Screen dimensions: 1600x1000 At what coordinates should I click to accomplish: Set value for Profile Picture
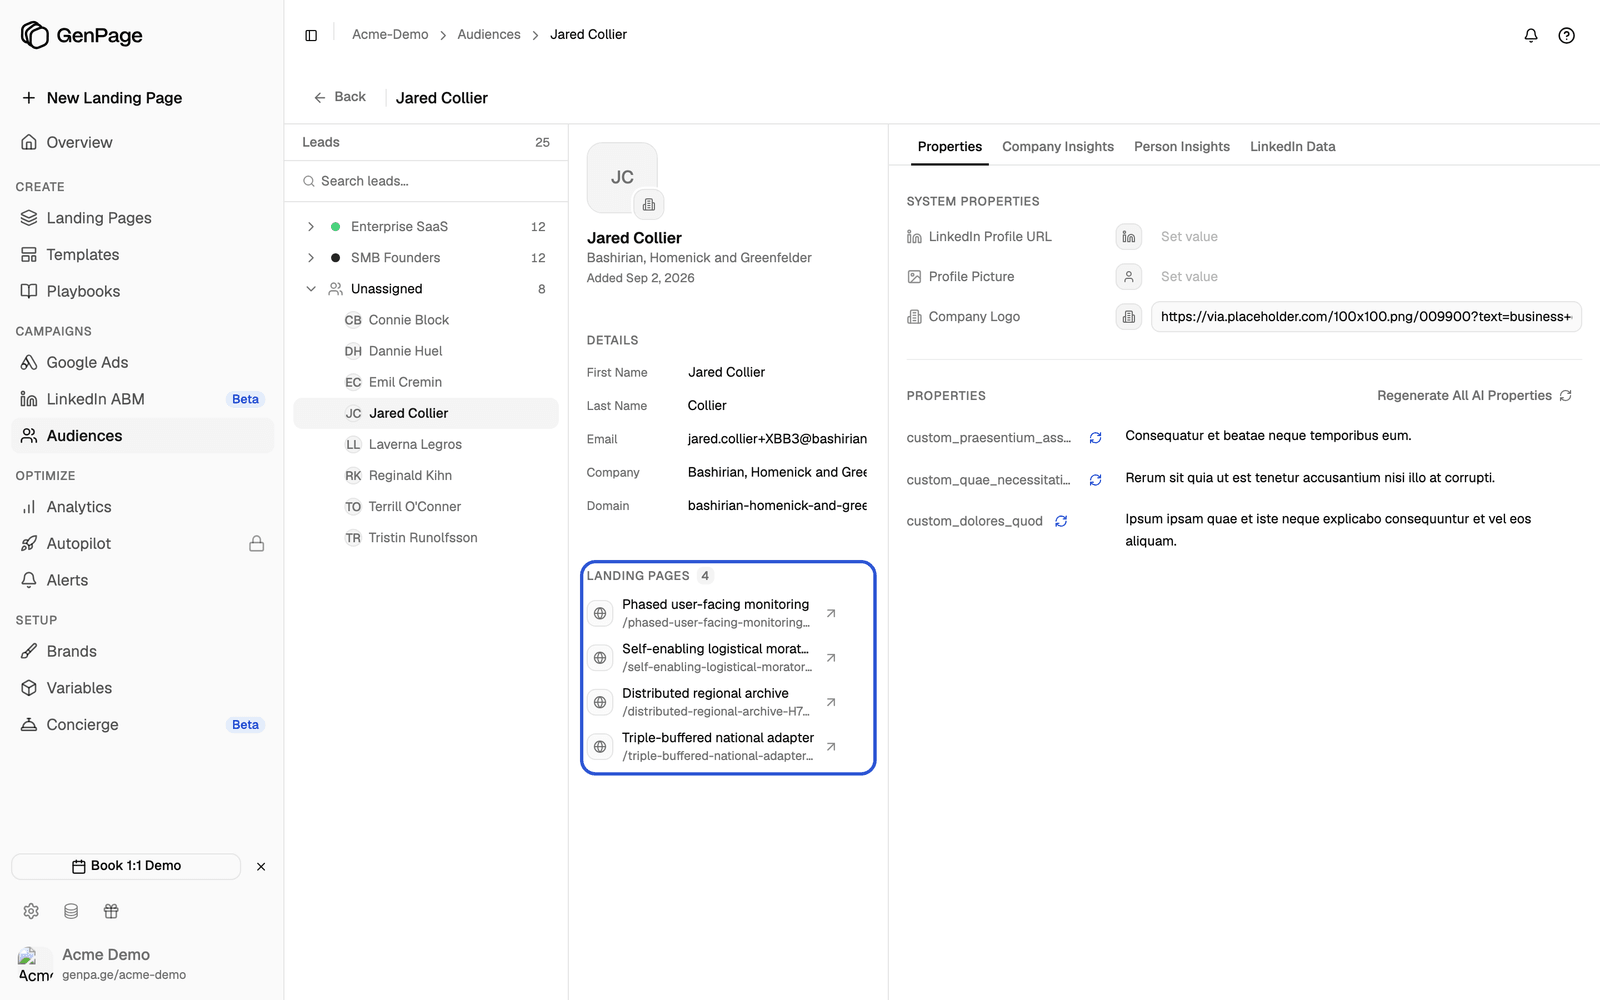pos(1366,277)
